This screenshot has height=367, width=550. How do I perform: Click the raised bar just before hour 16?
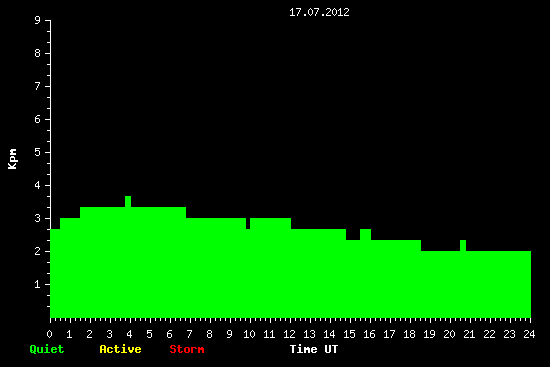[x=365, y=234]
